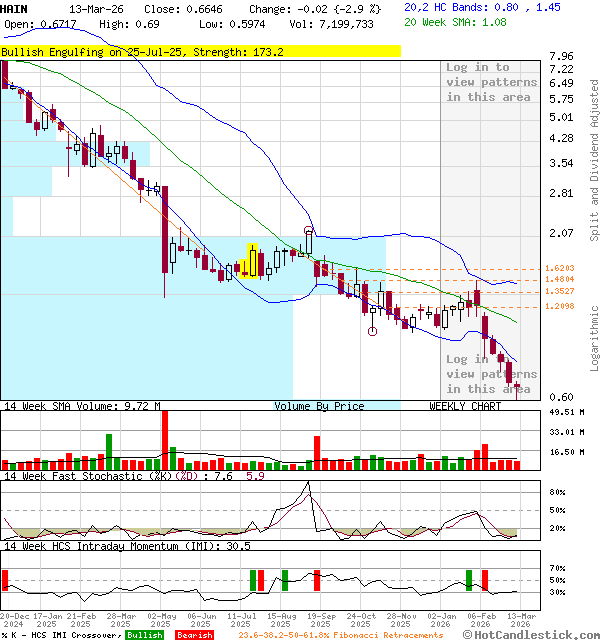
Task: Click the red Bearish legend swatch
Action: click(195, 635)
